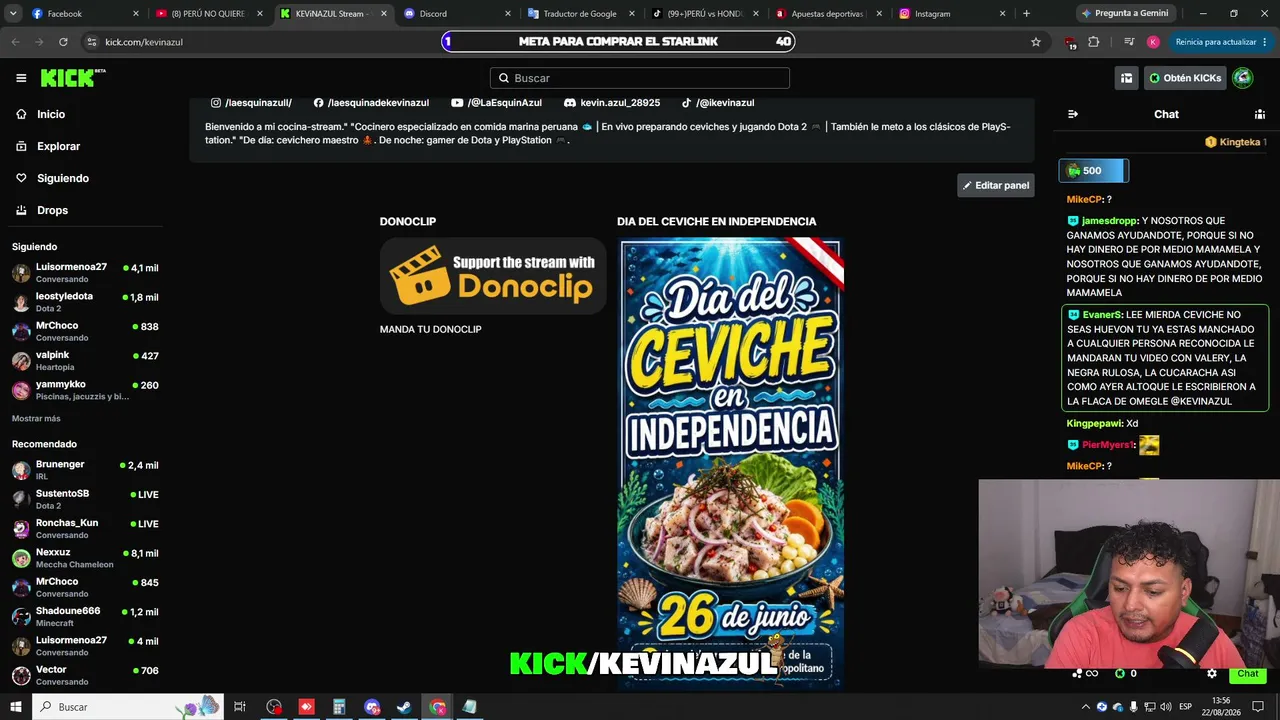Open followed channel valpink
This screenshot has height=720, width=1280.
[x=85, y=360]
